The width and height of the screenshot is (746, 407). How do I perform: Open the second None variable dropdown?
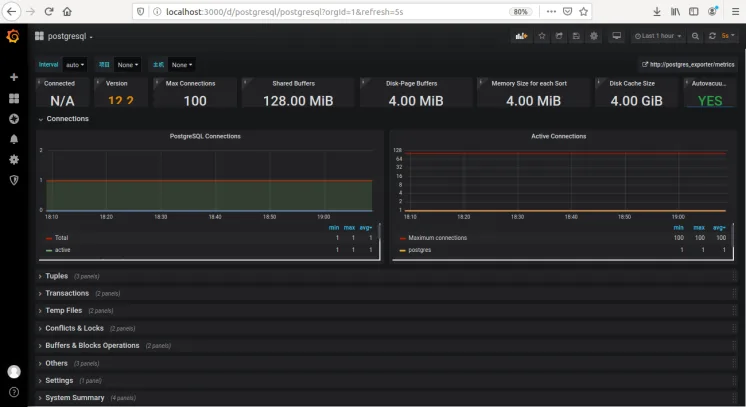point(182,65)
